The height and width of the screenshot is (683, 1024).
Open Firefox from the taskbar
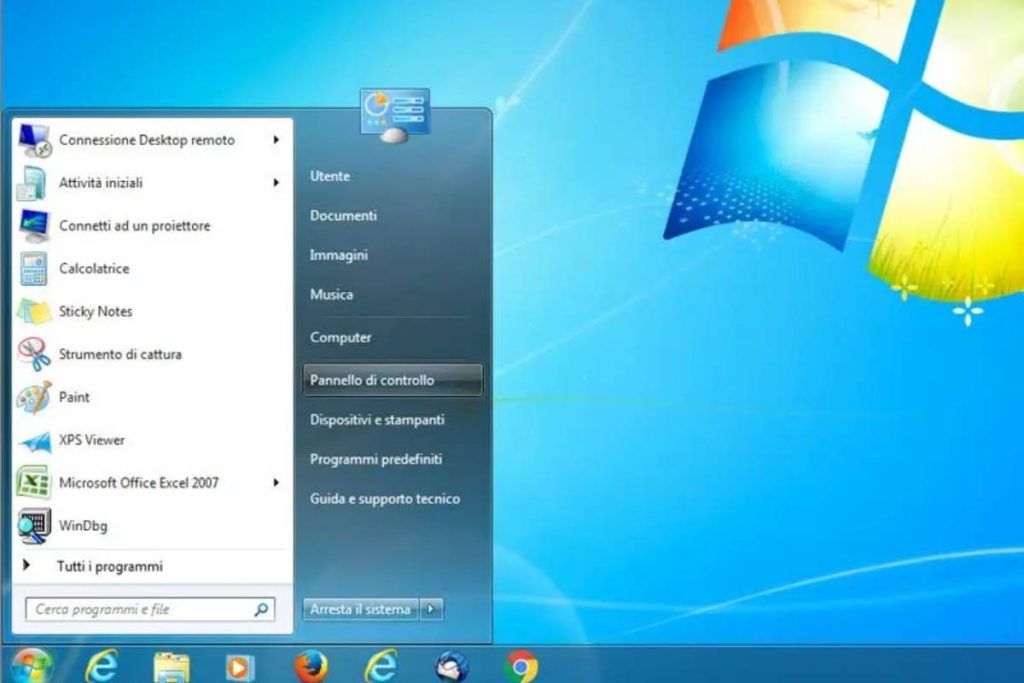[x=311, y=666]
